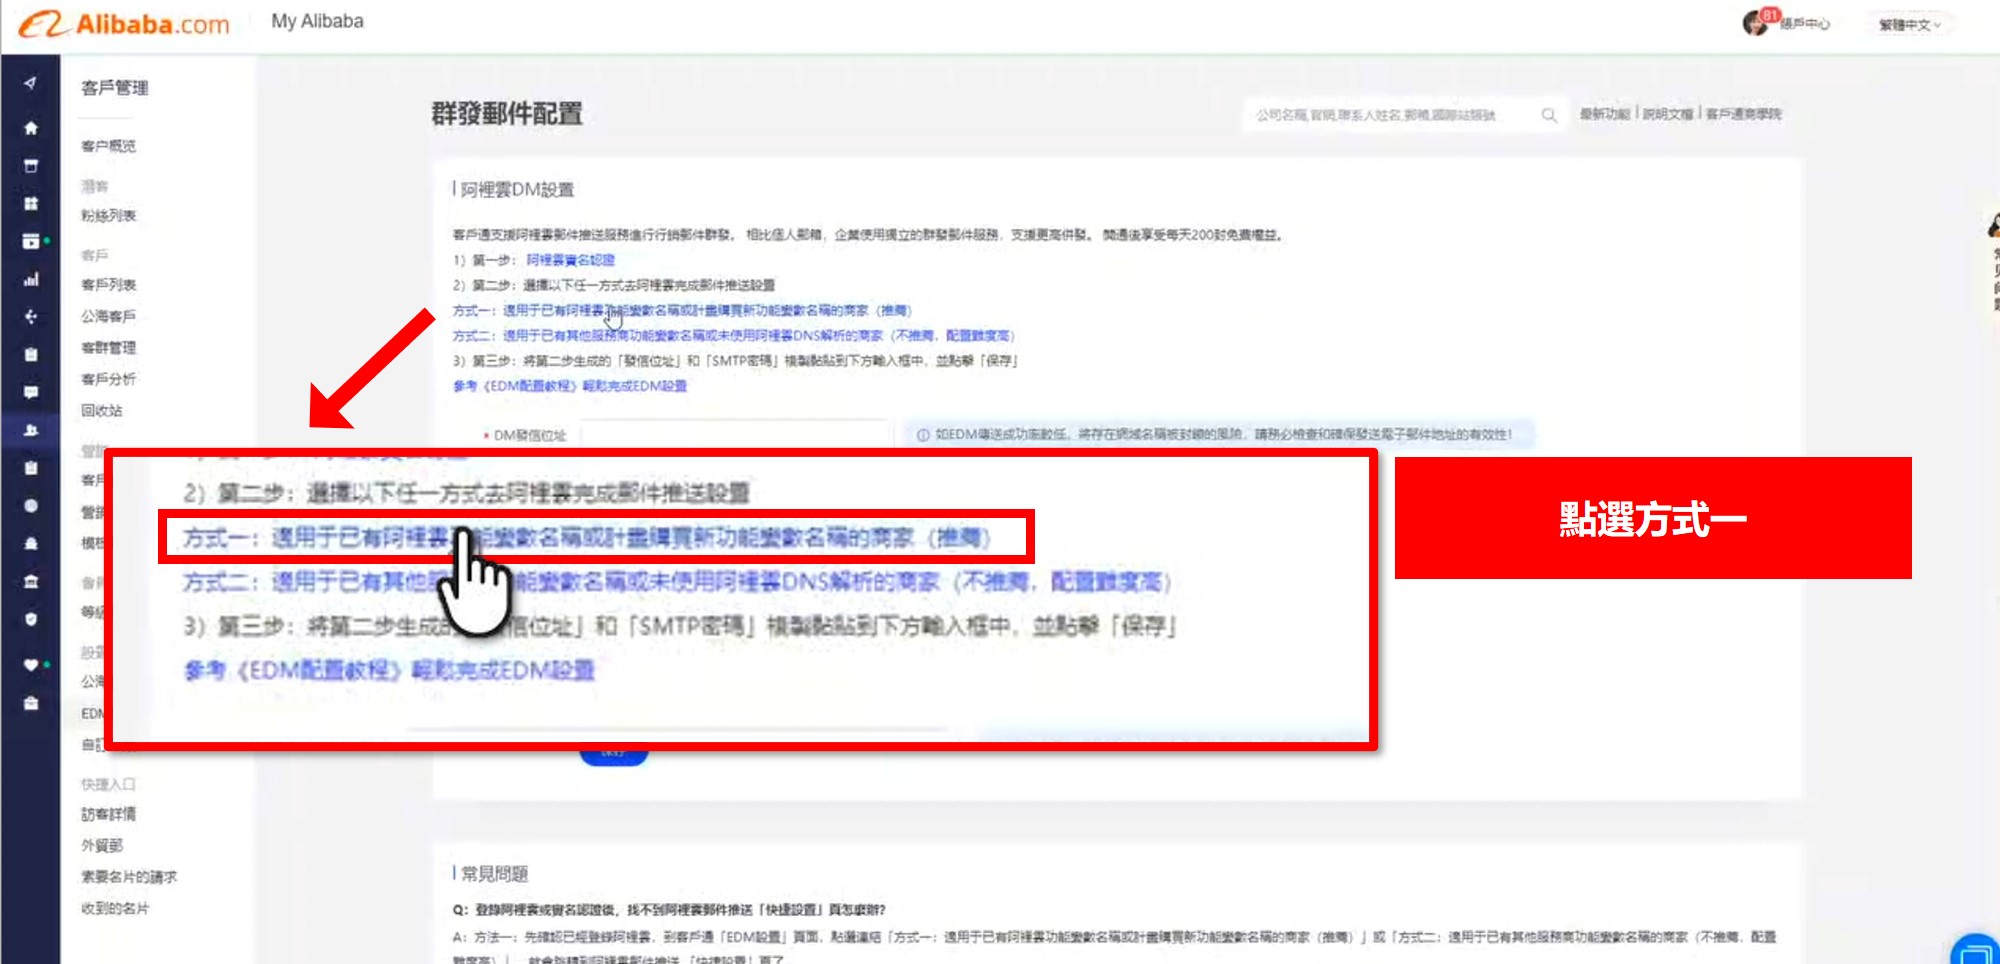
Task: Click the 方式一 link in enlarged callout
Action: [x=586, y=538]
